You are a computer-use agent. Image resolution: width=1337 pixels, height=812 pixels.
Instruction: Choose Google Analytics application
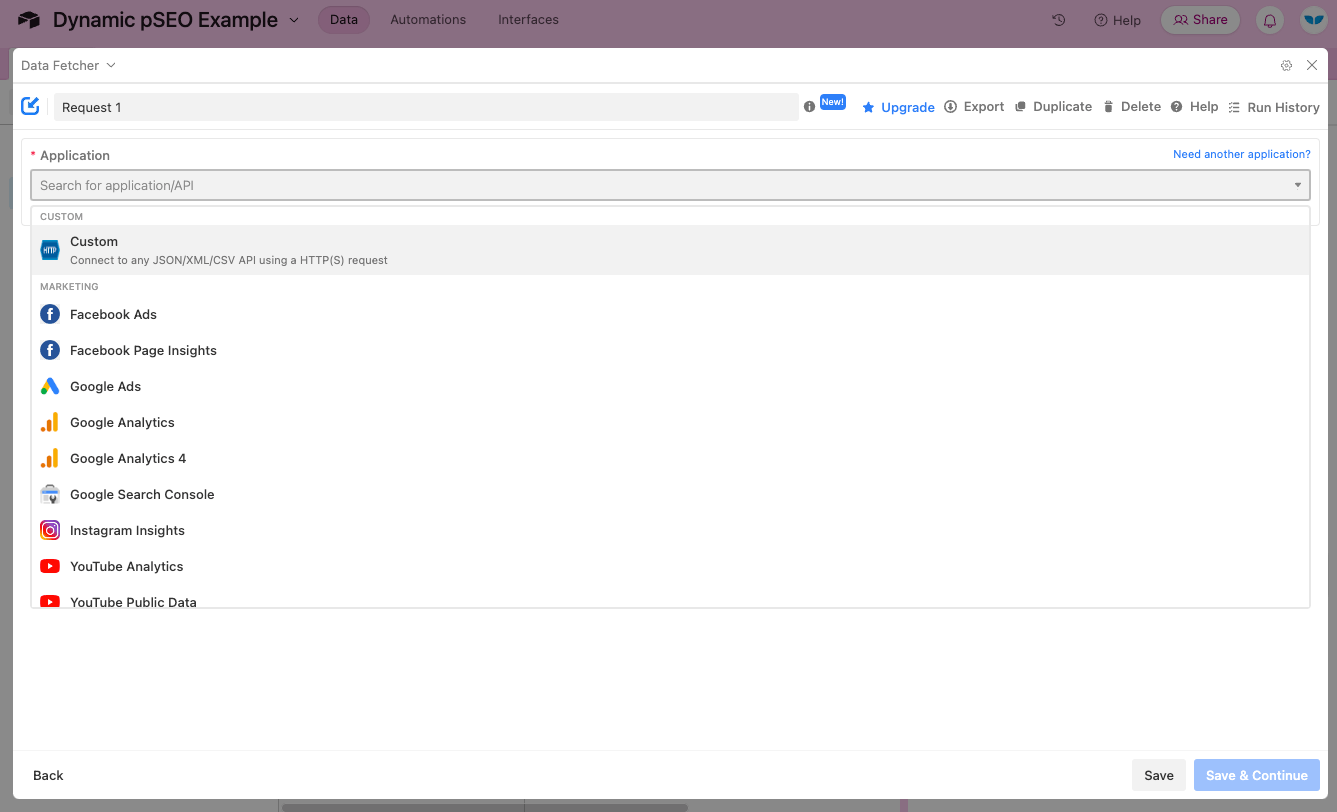click(x=670, y=422)
